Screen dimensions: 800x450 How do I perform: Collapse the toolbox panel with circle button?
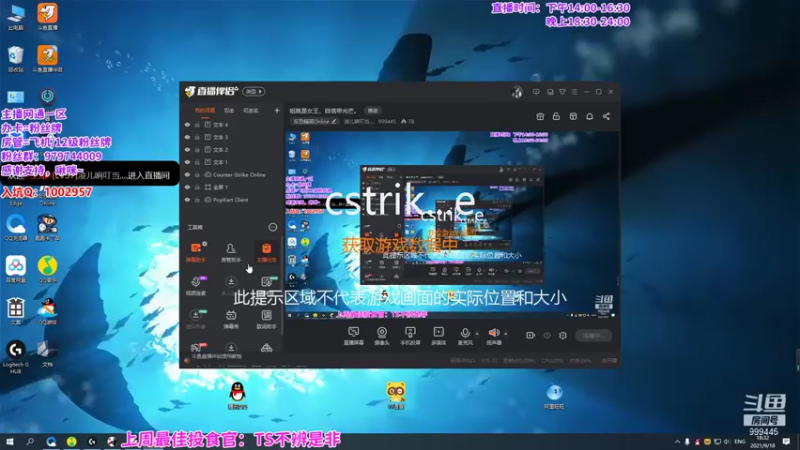click(x=272, y=227)
